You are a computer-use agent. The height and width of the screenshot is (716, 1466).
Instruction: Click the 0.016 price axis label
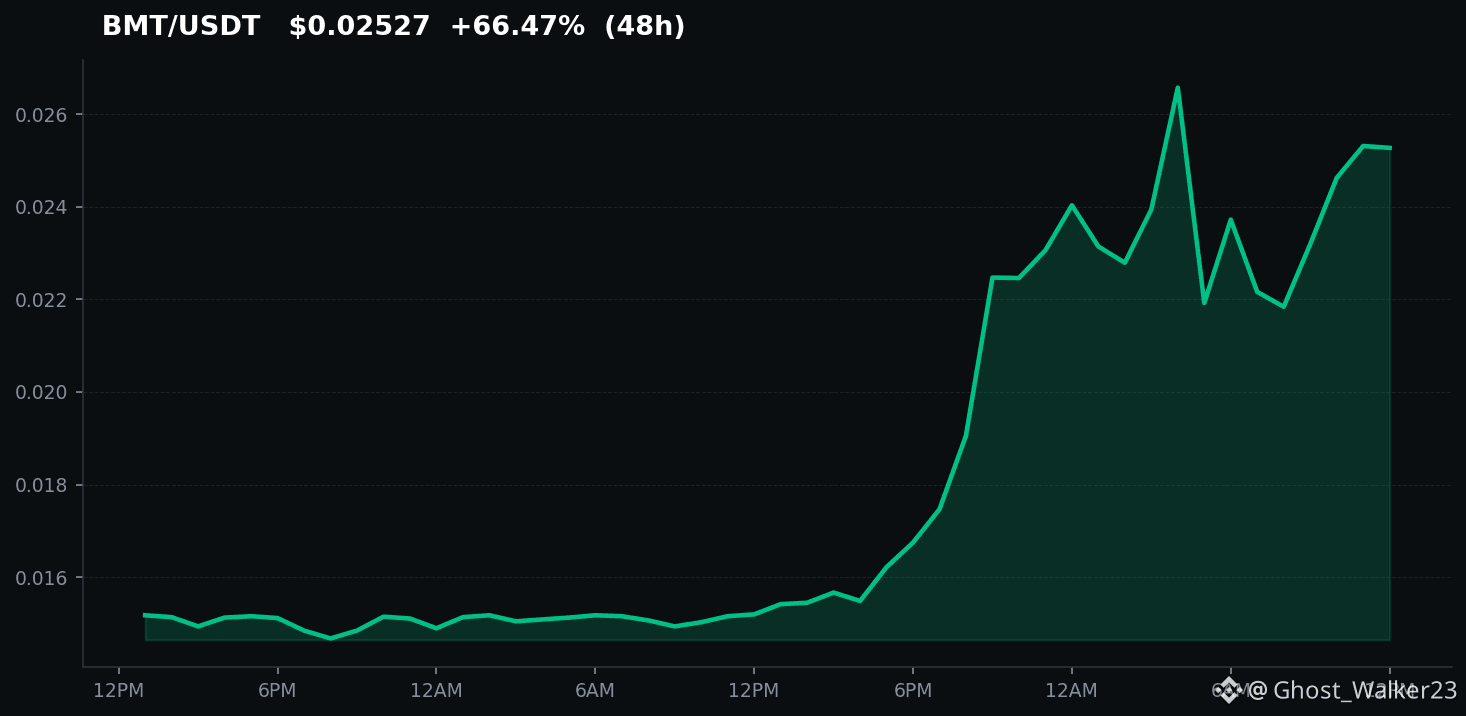[41, 579]
